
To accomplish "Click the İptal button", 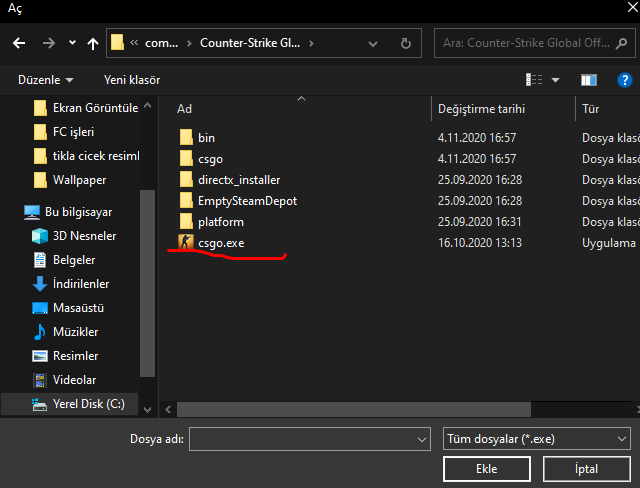I will click(587, 469).
